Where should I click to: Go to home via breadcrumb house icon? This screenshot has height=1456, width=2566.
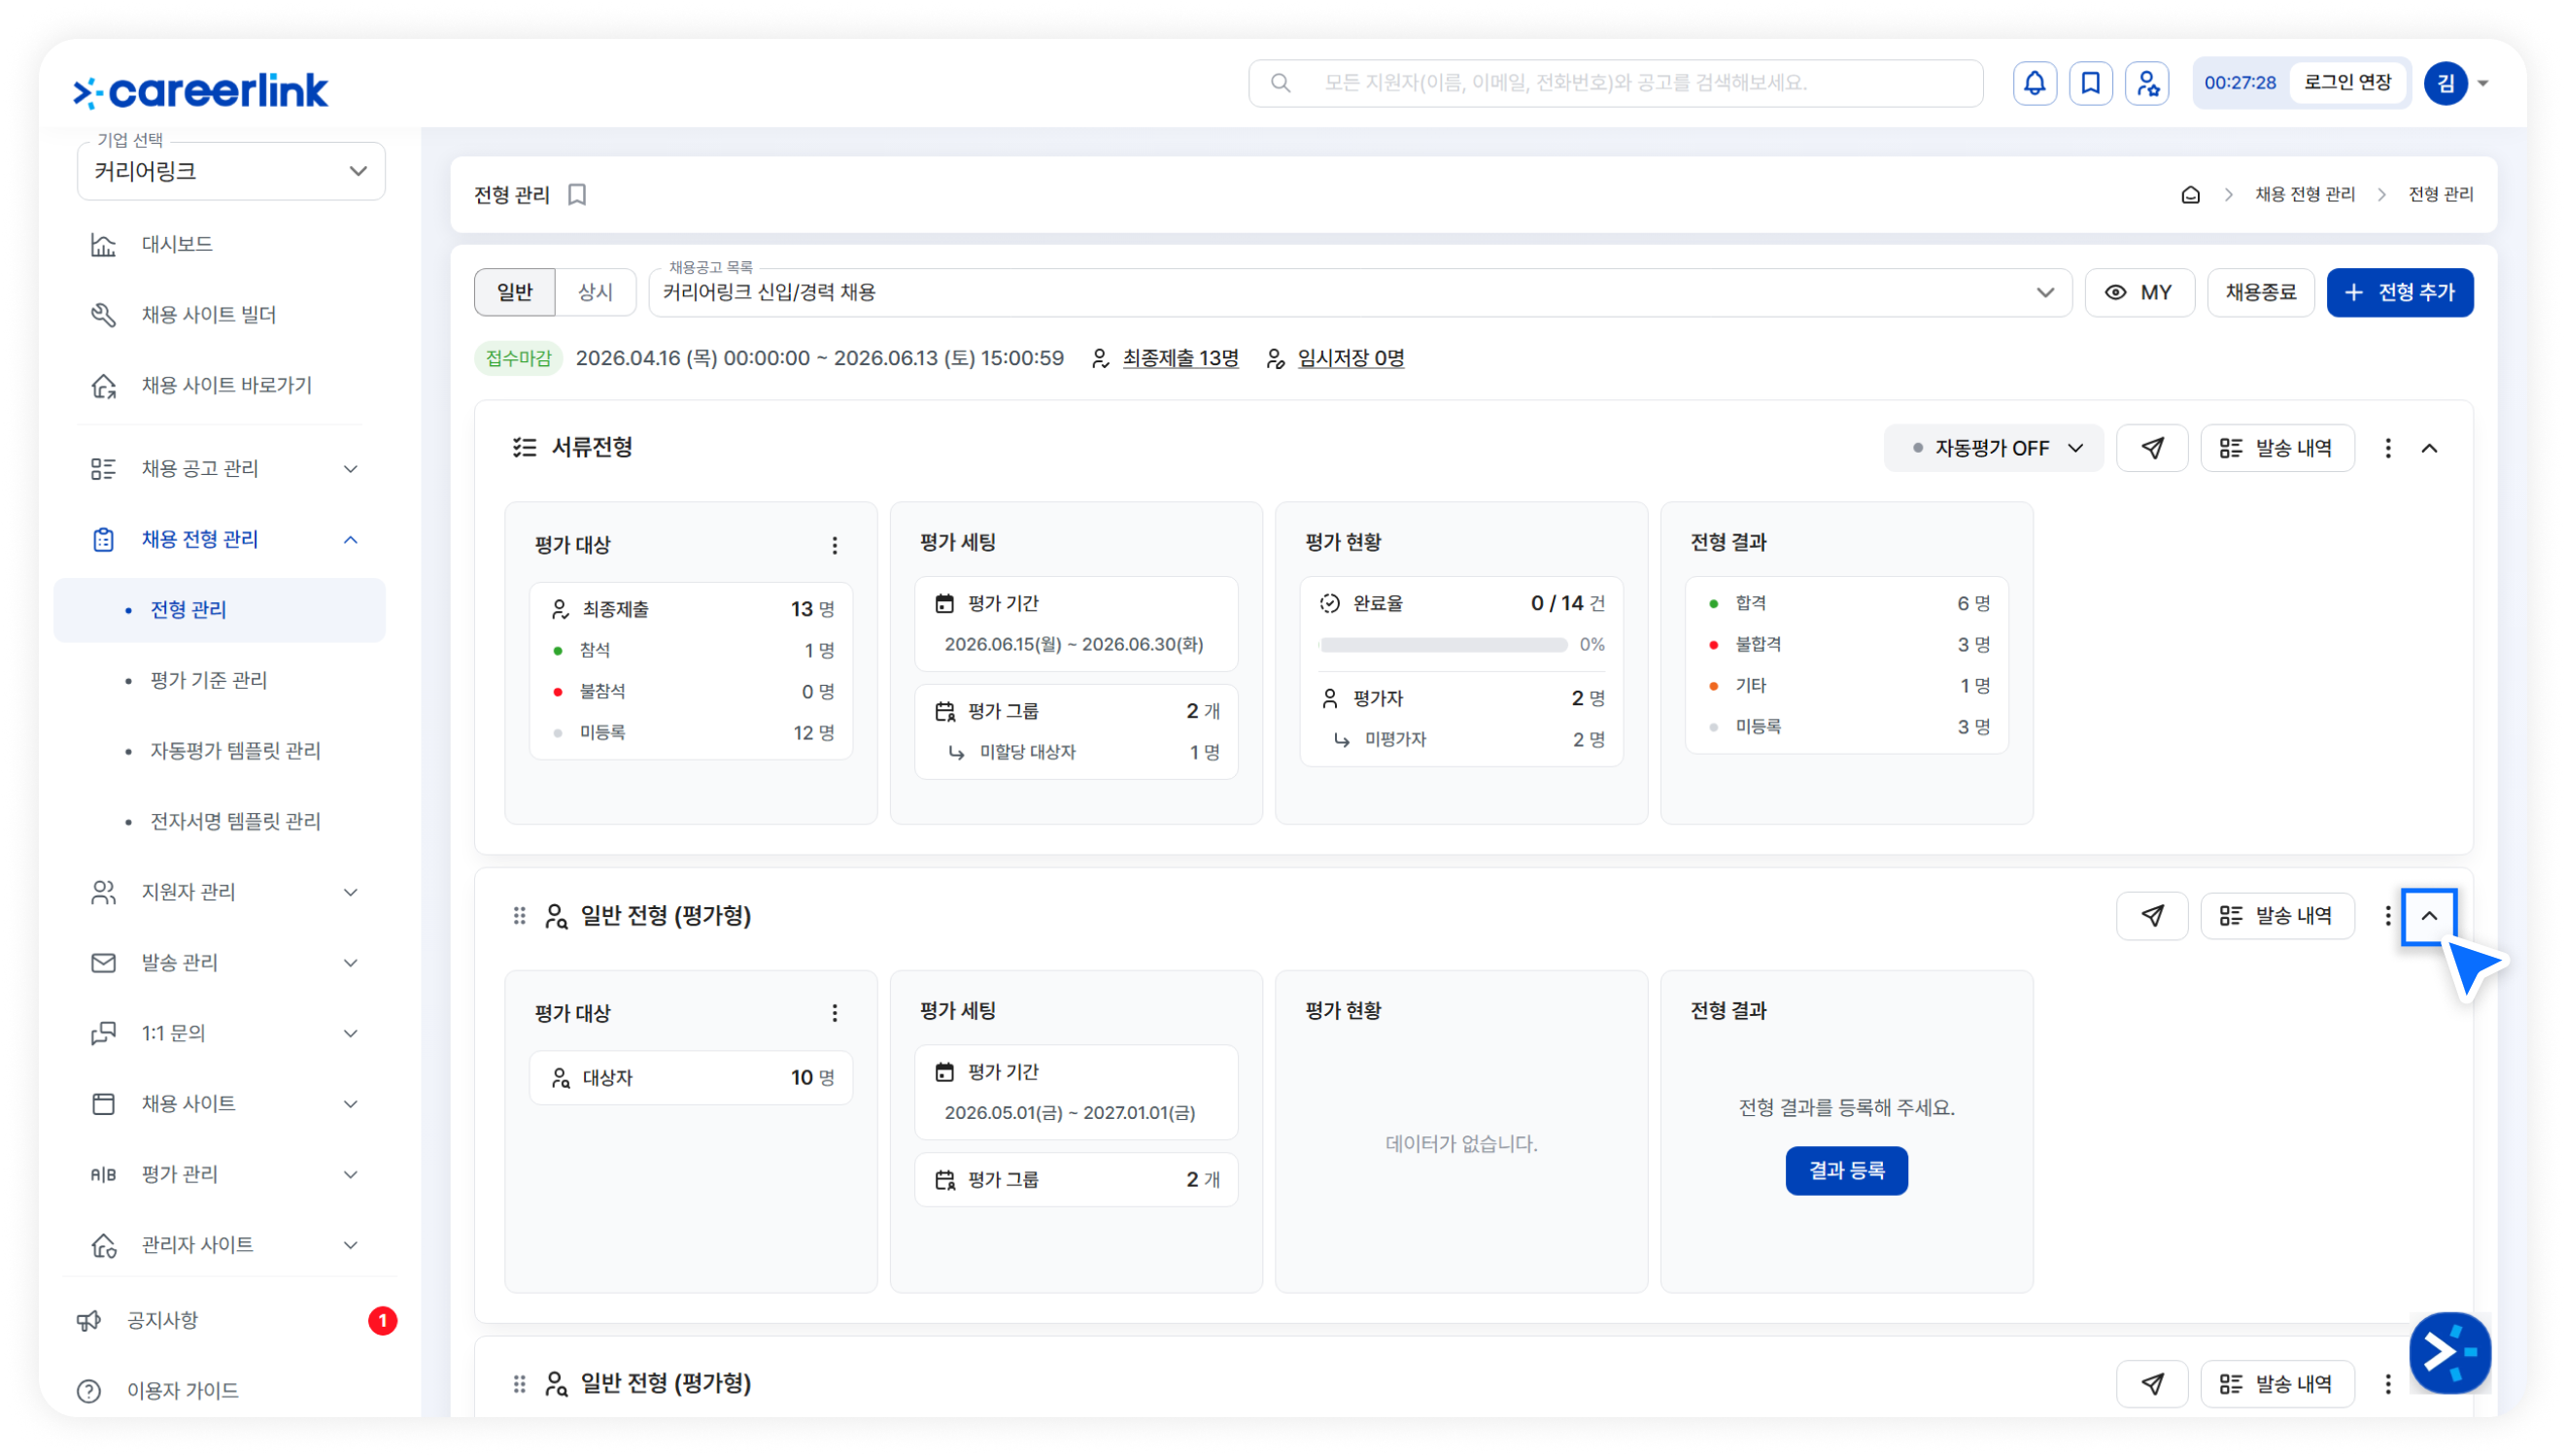click(x=2190, y=194)
